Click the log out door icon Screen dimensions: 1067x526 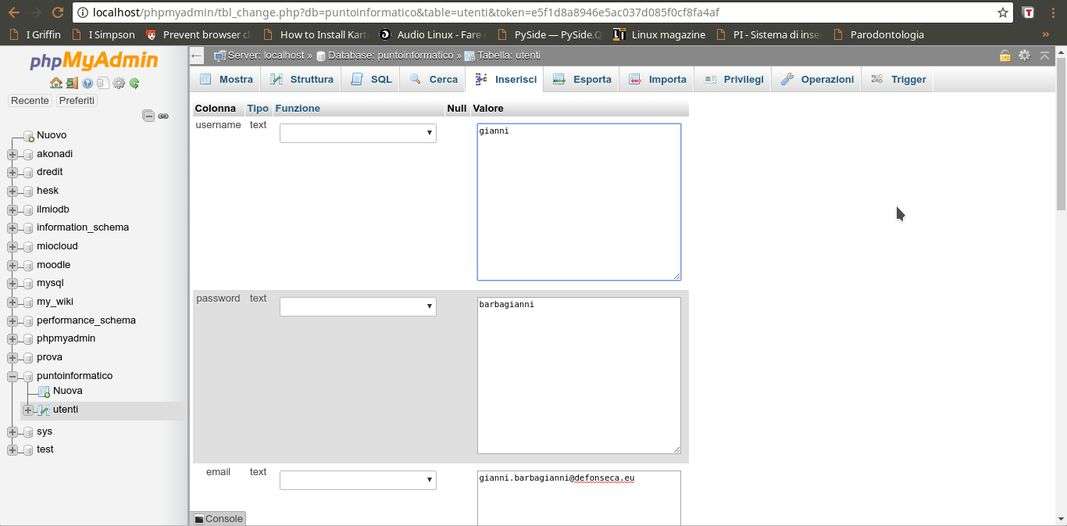coord(71,84)
